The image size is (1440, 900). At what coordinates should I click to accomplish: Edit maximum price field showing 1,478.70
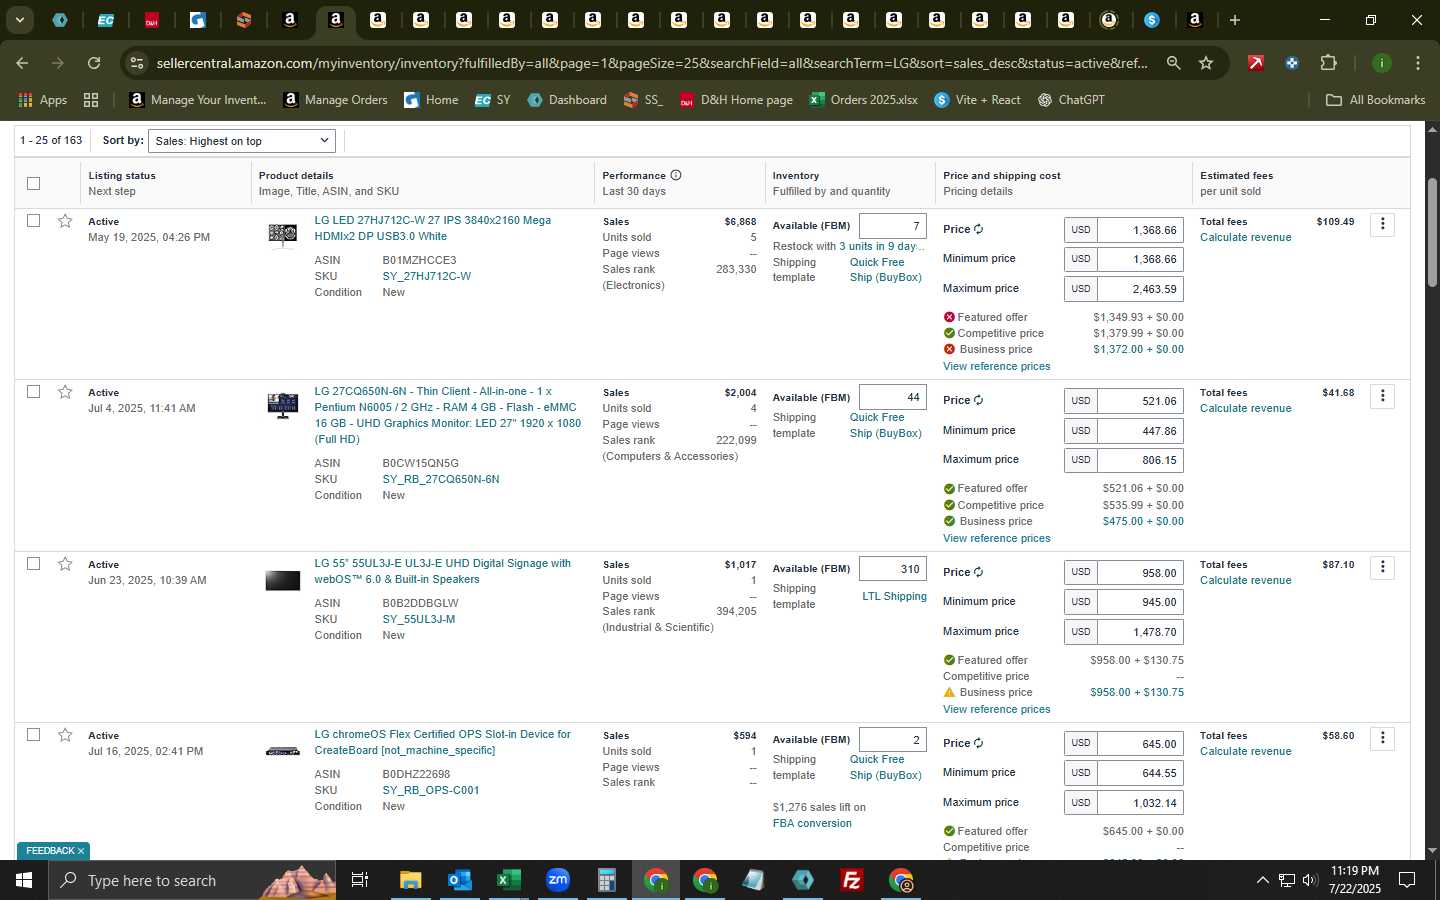coord(1140,632)
